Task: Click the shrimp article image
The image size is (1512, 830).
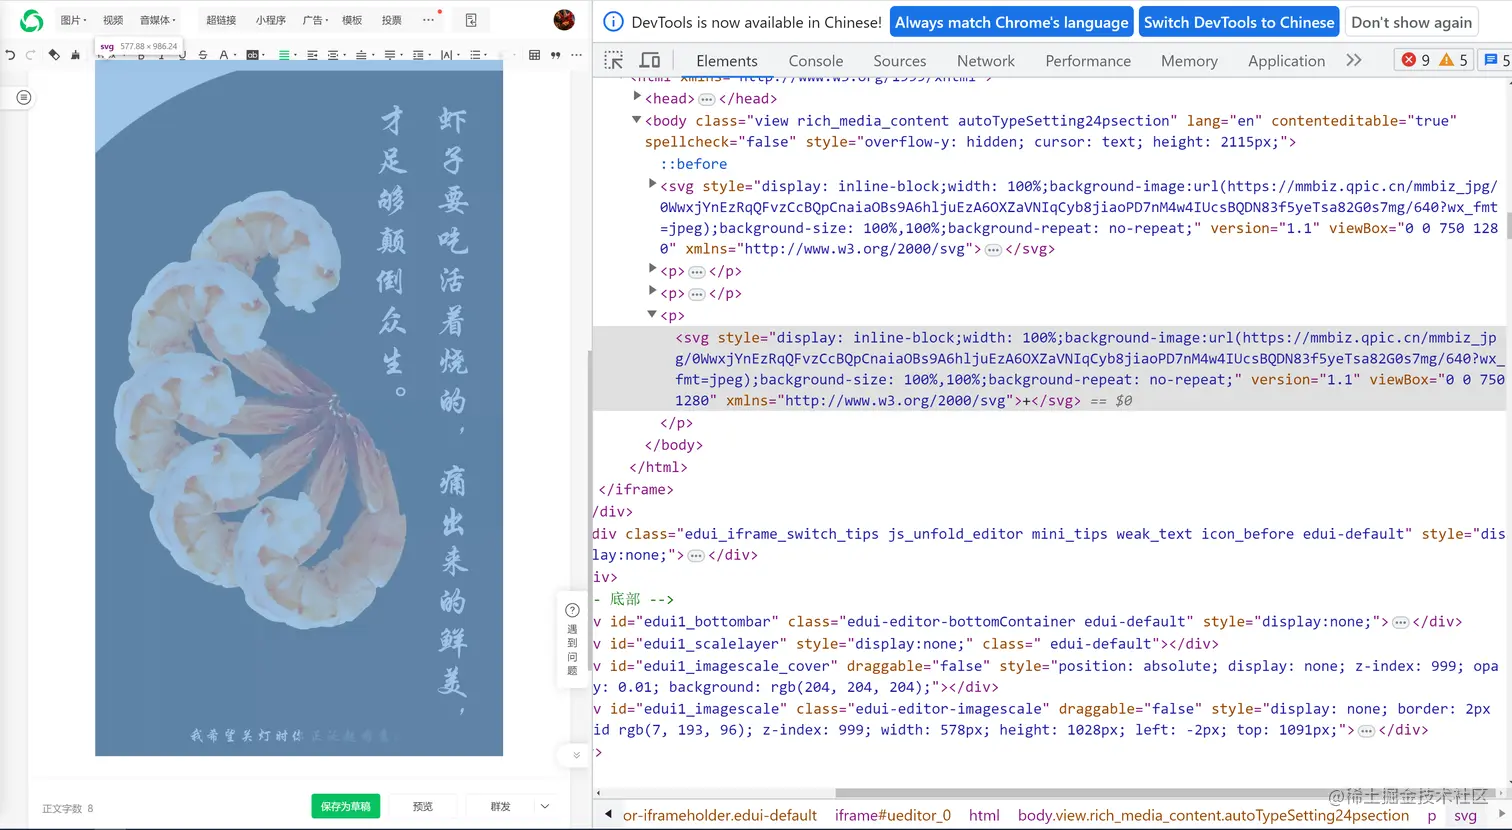Action: pyautogui.click(x=299, y=408)
